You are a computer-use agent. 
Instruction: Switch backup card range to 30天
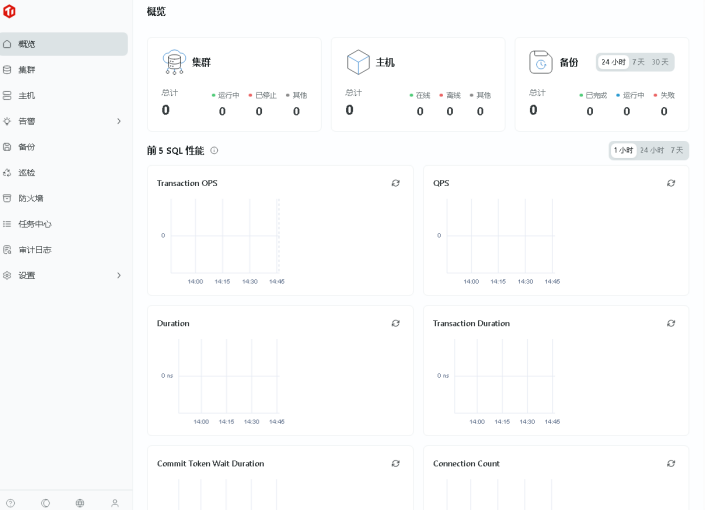[x=660, y=62]
